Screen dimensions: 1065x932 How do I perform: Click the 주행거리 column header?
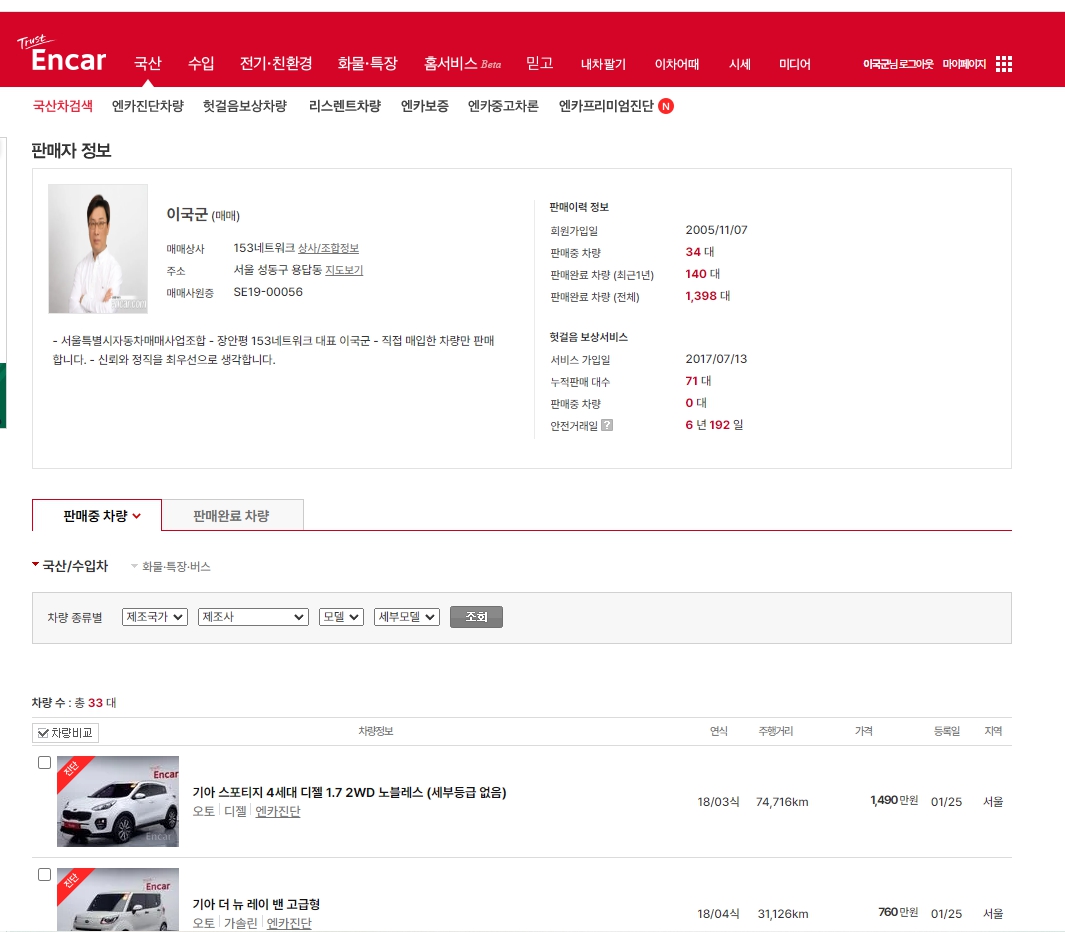(x=776, y=731)
